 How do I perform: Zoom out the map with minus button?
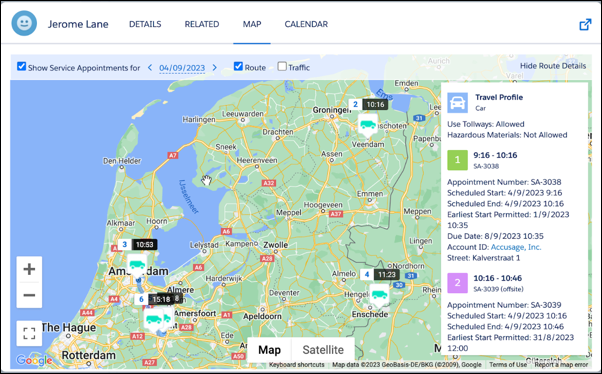point(29,295)
